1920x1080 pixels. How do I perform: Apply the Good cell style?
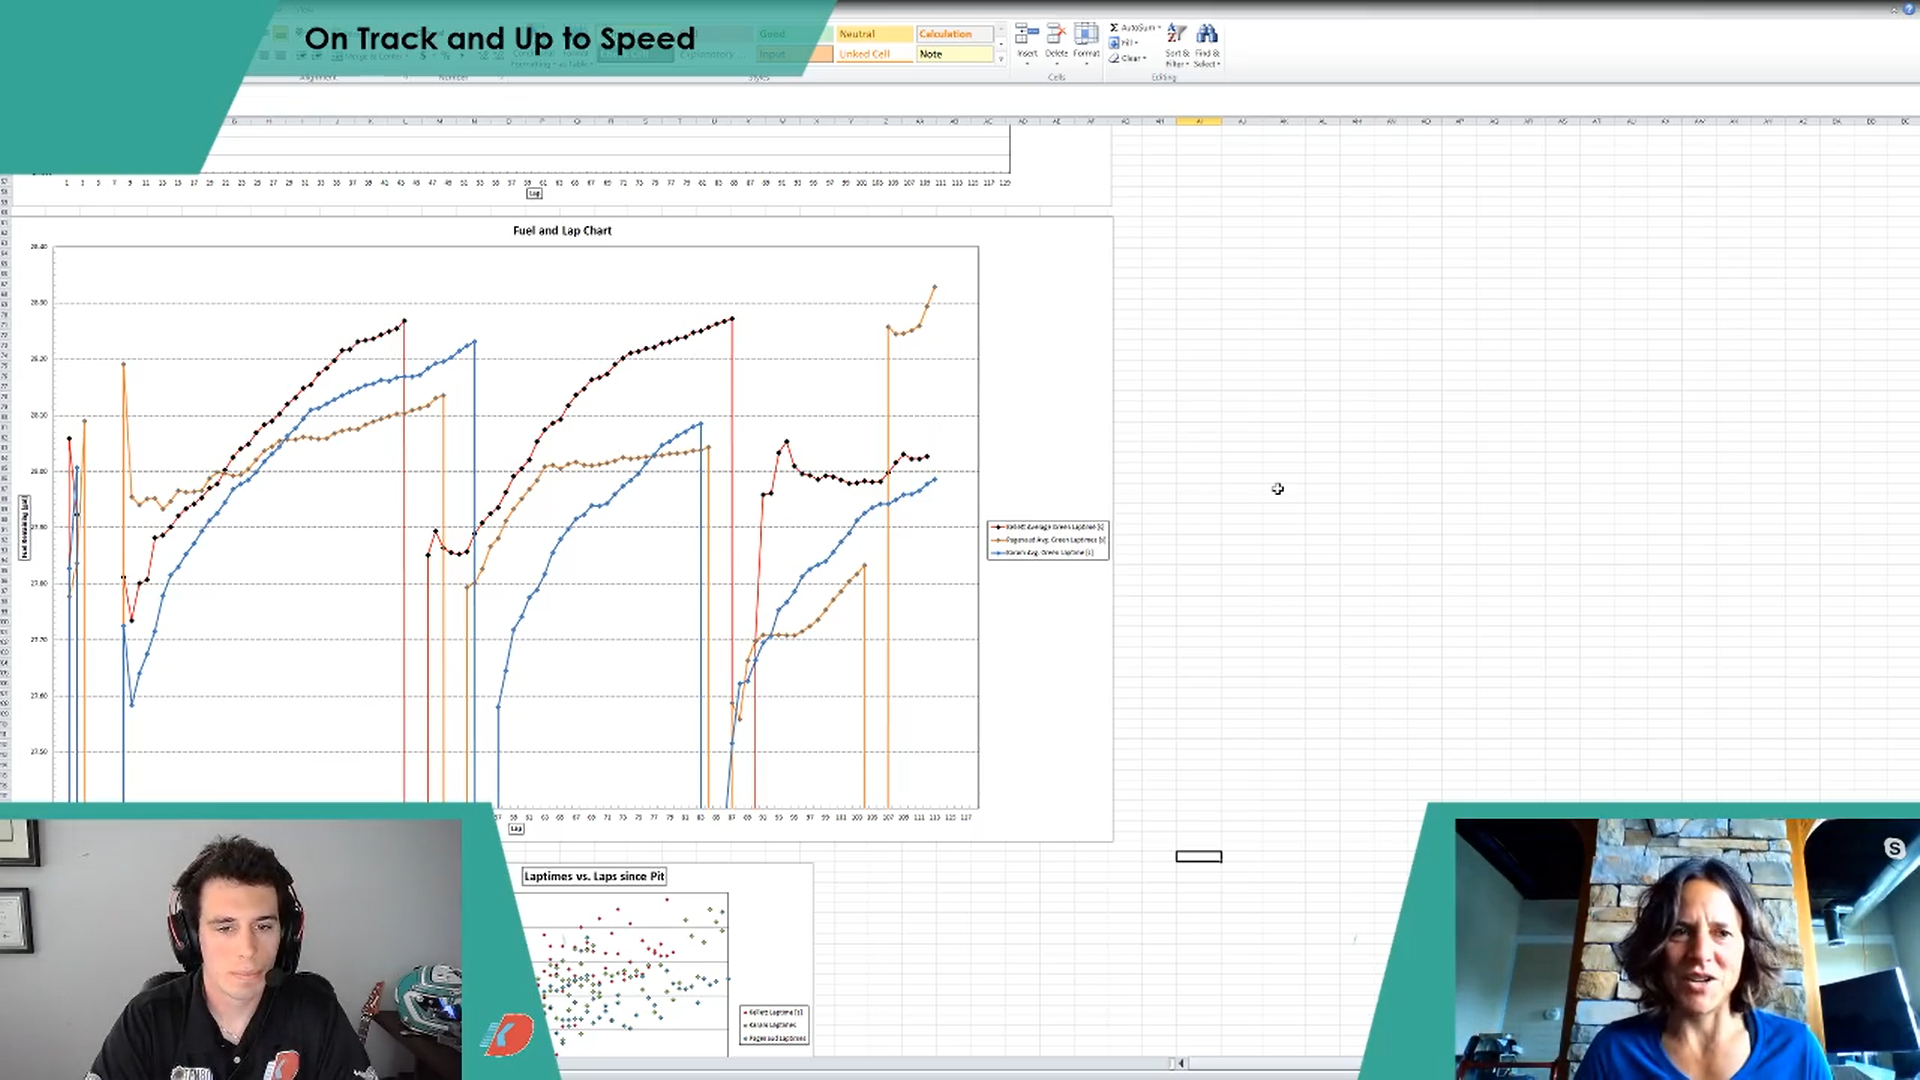794,34
